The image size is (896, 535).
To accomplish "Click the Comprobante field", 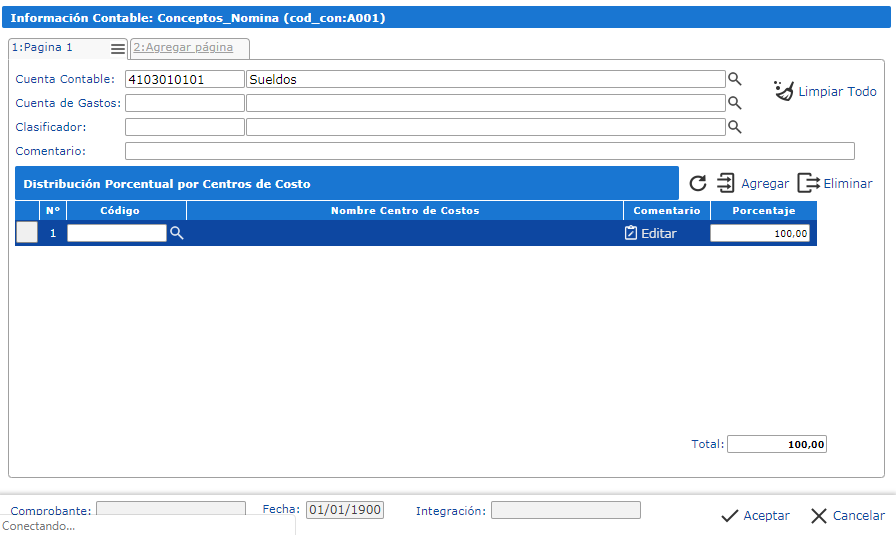I will coord(171,510).
